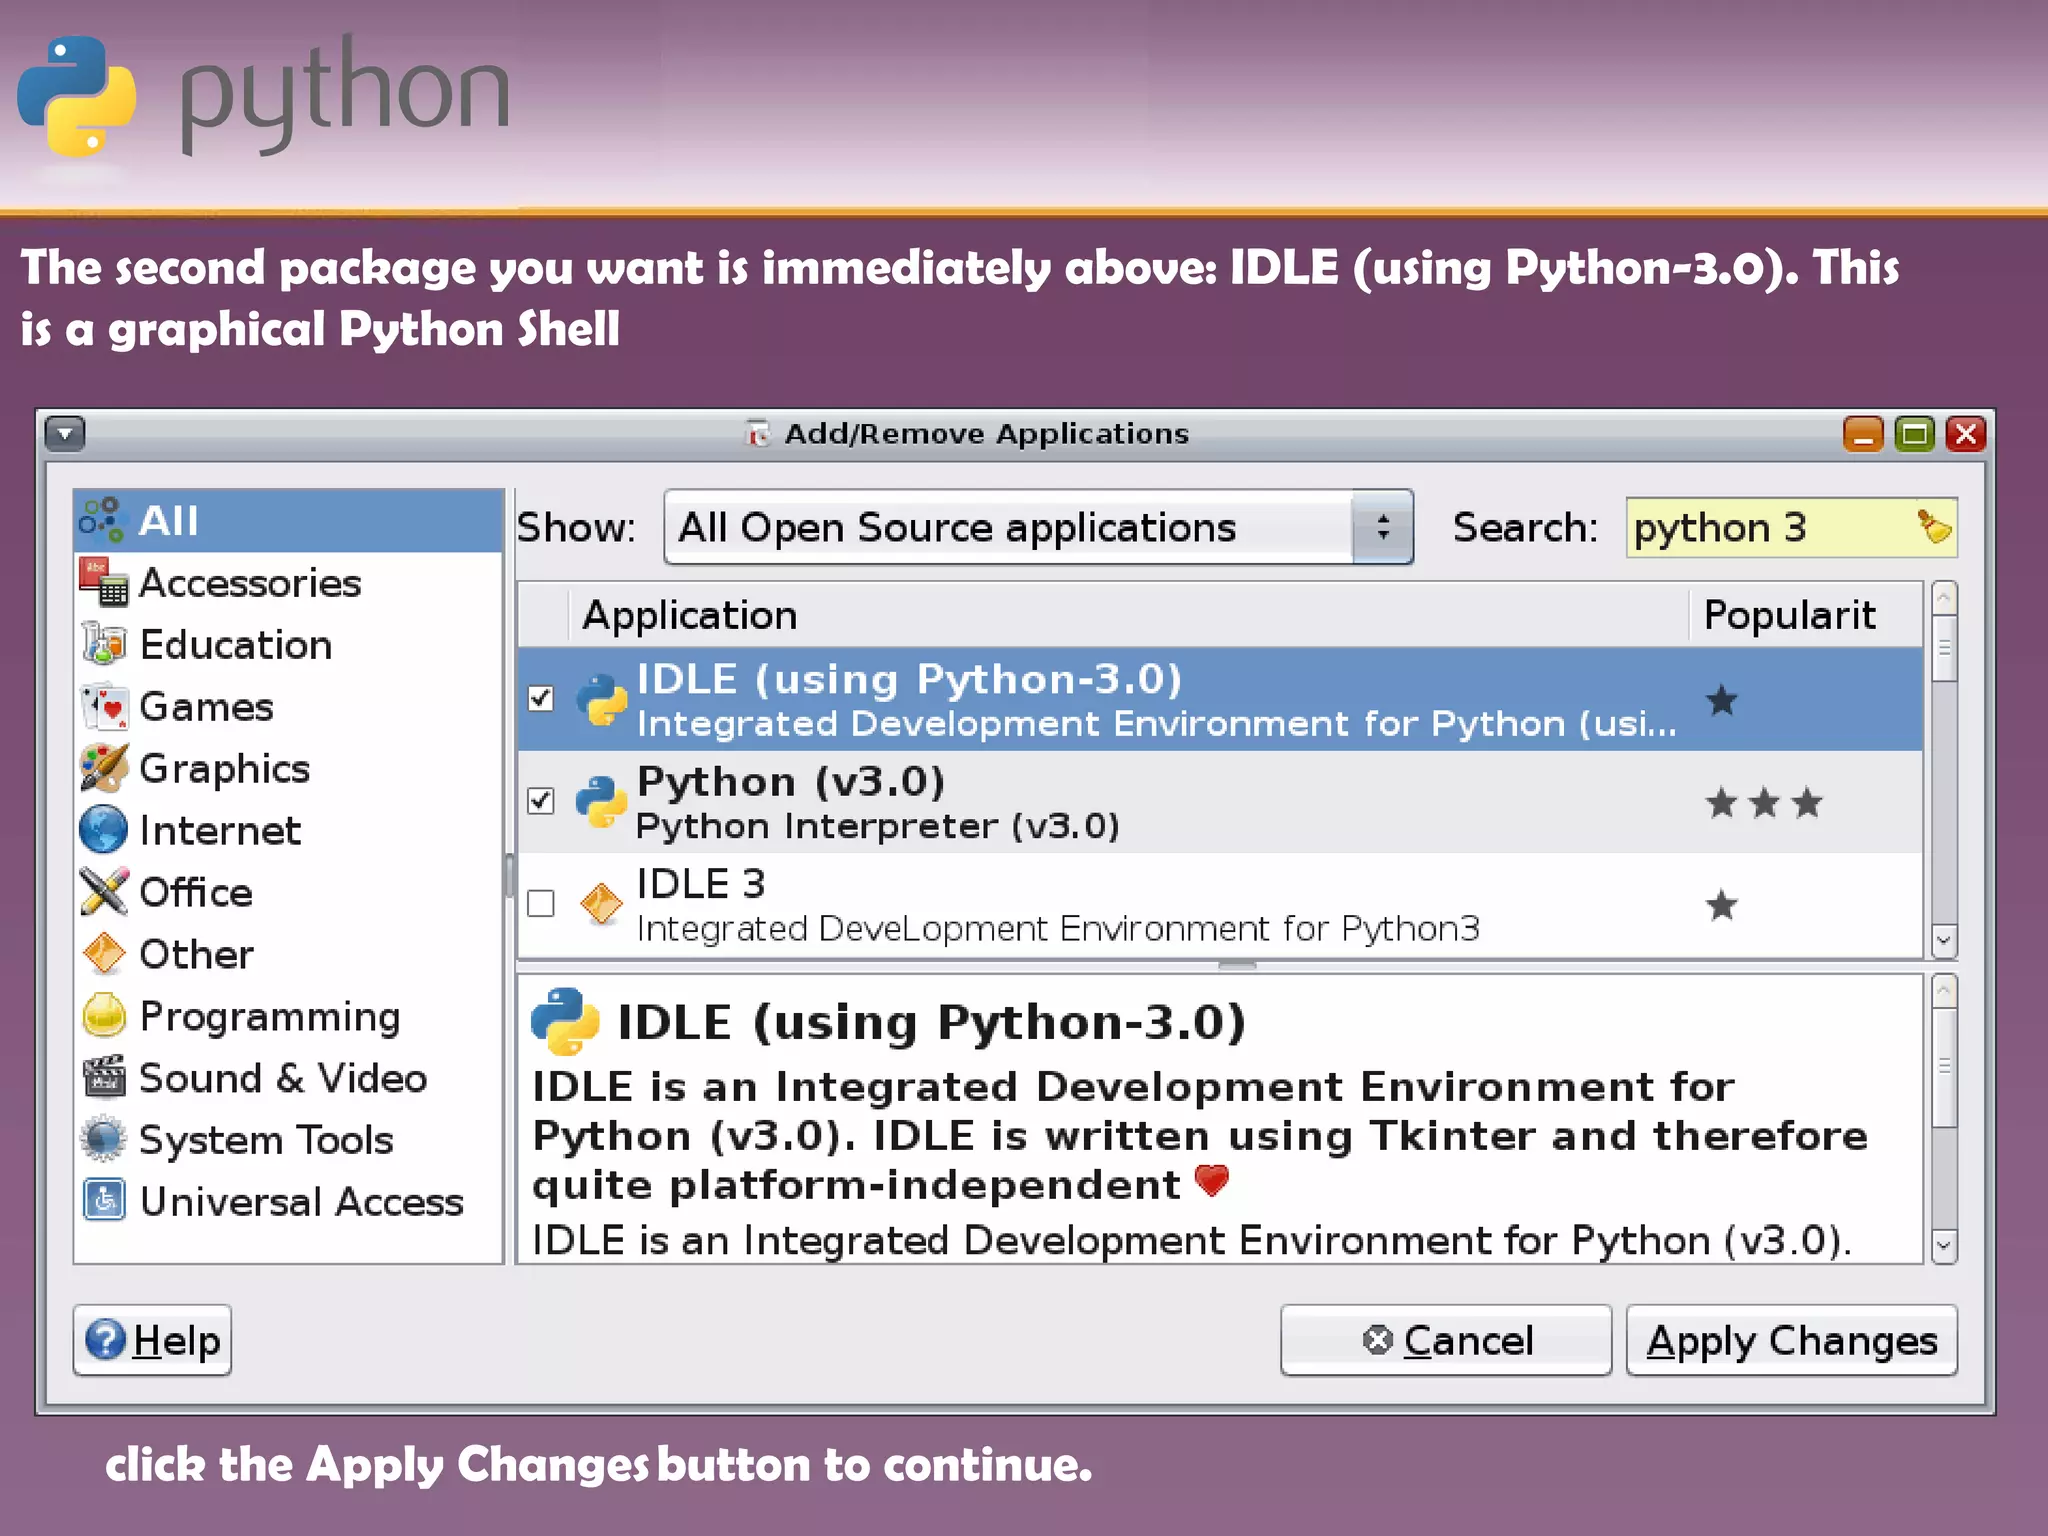Uncheck the Python (v3.0) checkbox
The image size is (2048, 1536).
pos(541,800)
